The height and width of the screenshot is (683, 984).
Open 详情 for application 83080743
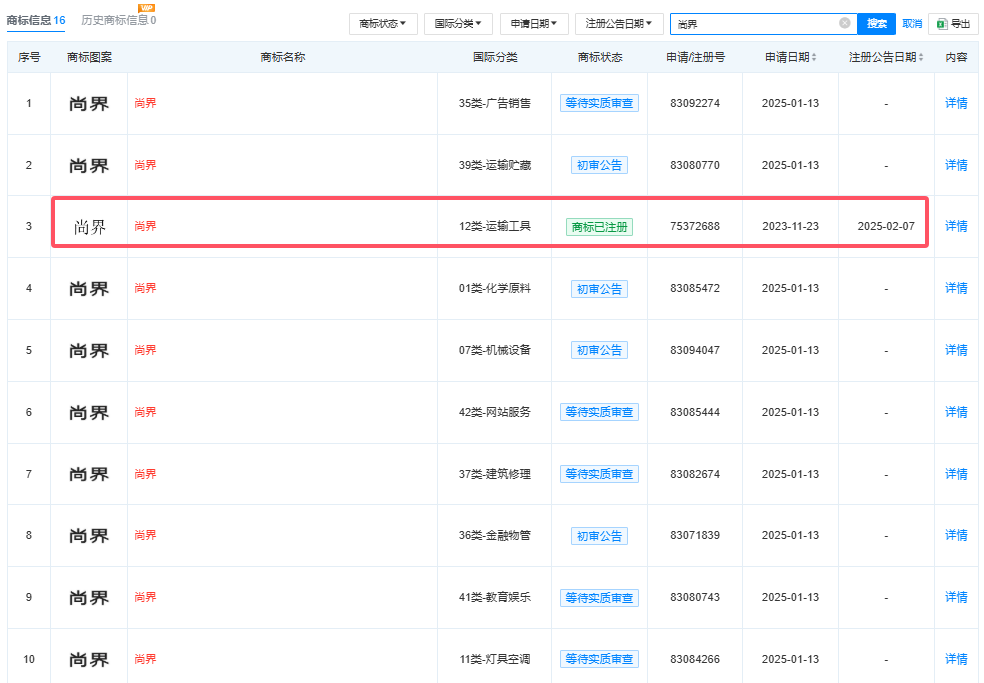click(x=956, y=597)
